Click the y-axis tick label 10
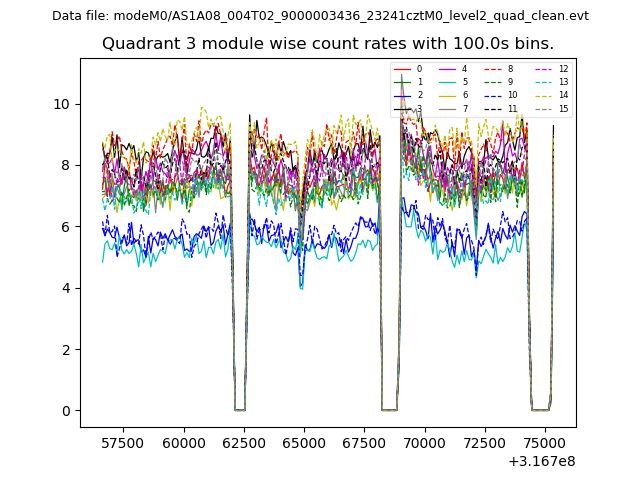Viewport: 640px width, 480px height. pos(62,104)
